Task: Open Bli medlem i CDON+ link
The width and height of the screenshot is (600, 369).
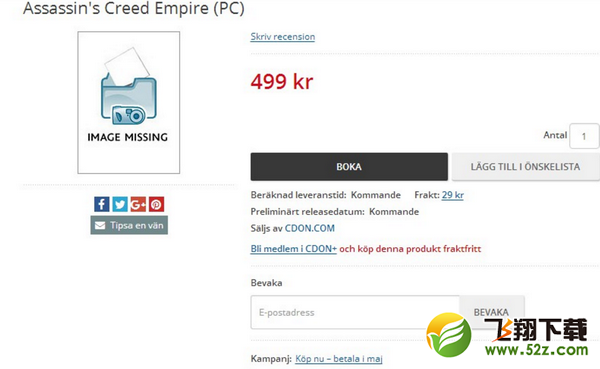Action: [293, 249]
